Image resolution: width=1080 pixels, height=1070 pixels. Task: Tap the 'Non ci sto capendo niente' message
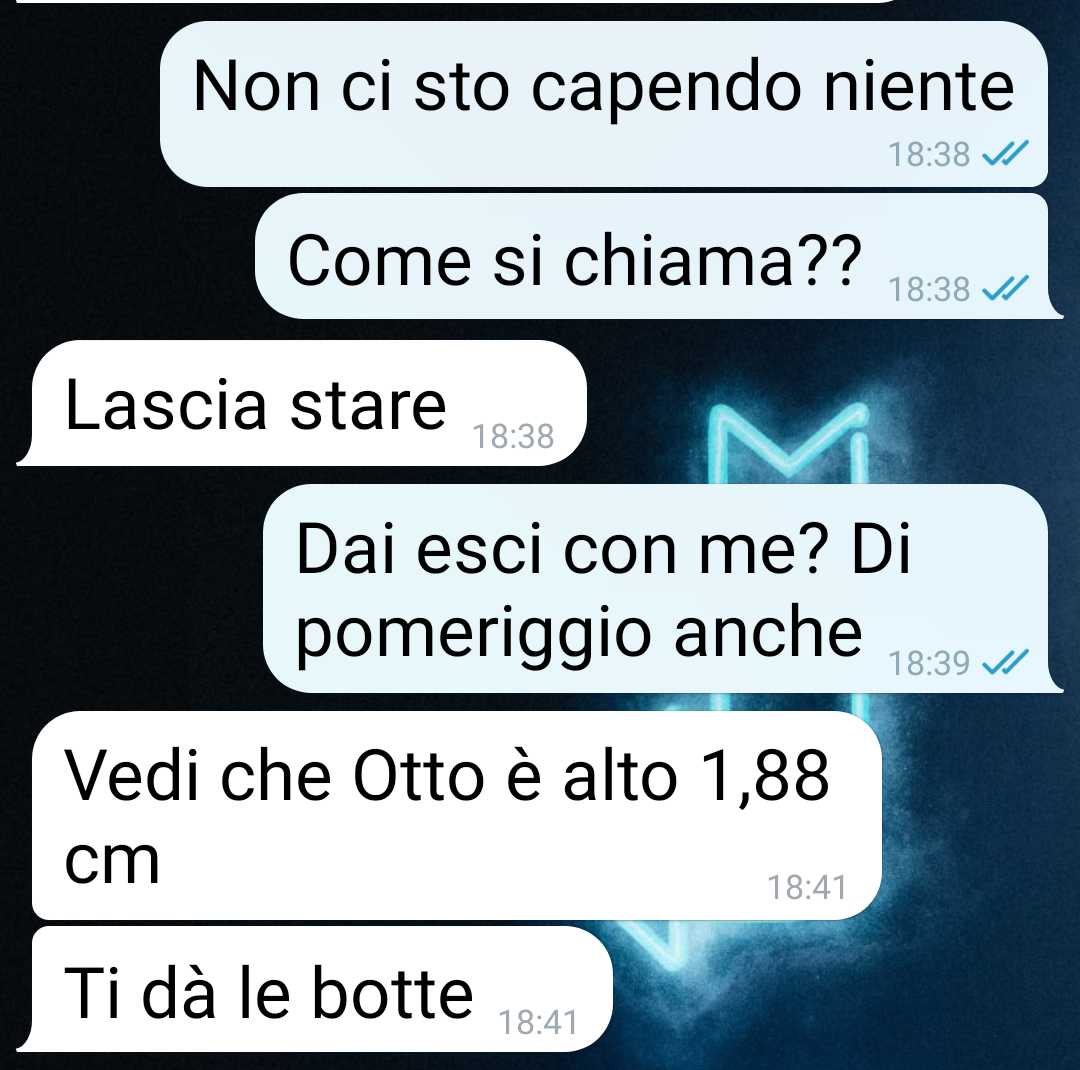(603, 103)
